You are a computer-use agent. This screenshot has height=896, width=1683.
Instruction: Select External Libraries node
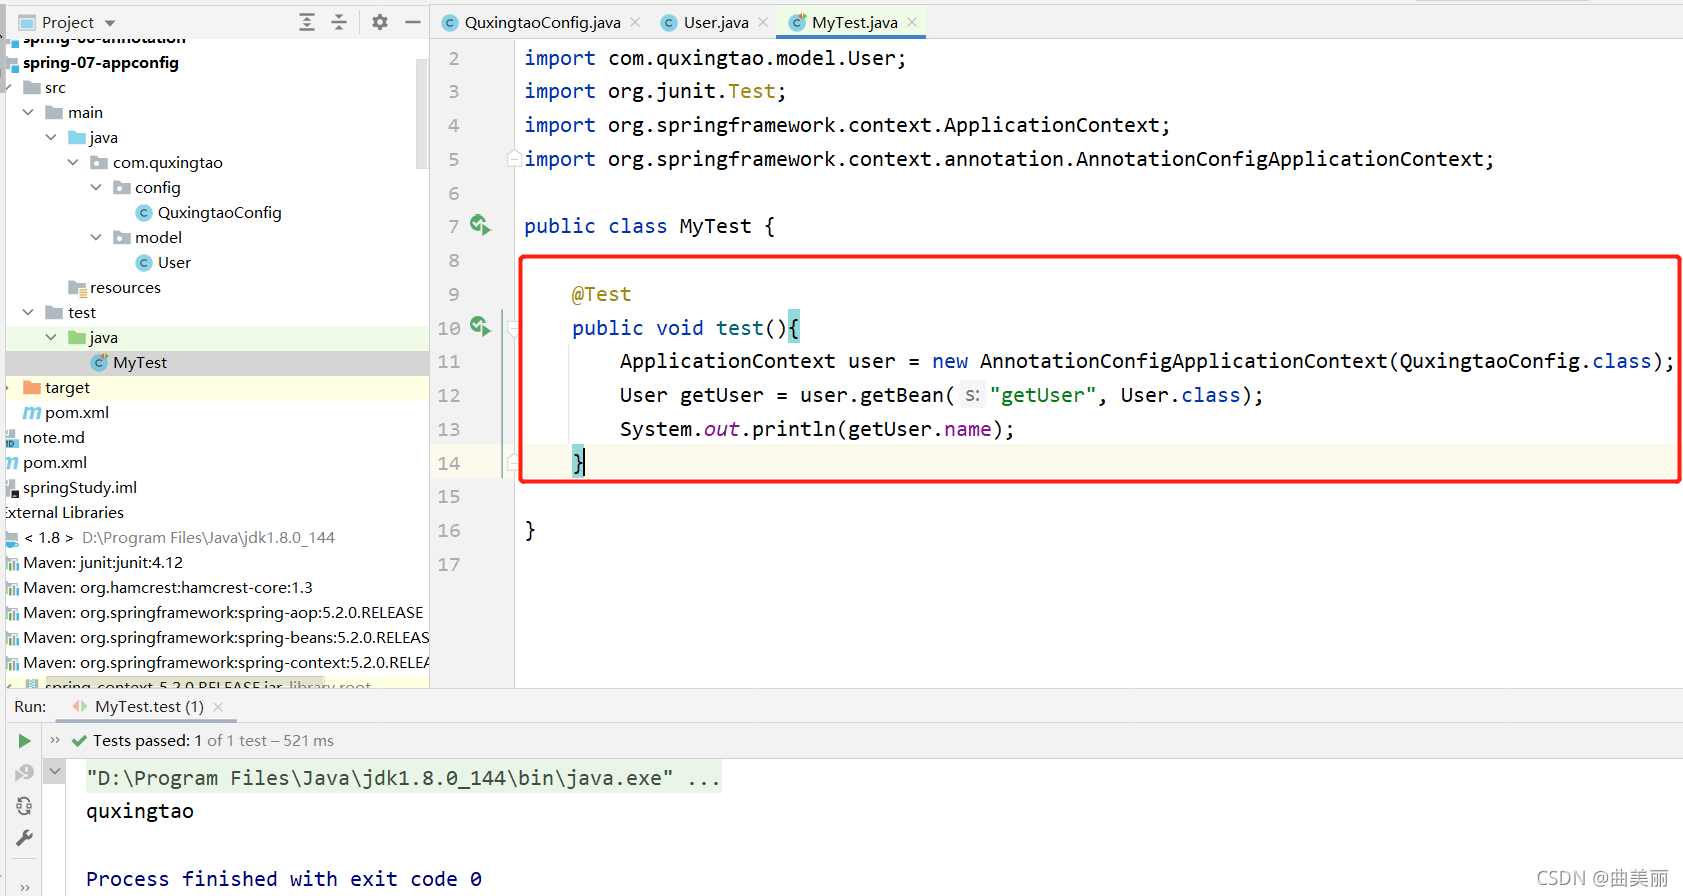(x=65, y=512)
